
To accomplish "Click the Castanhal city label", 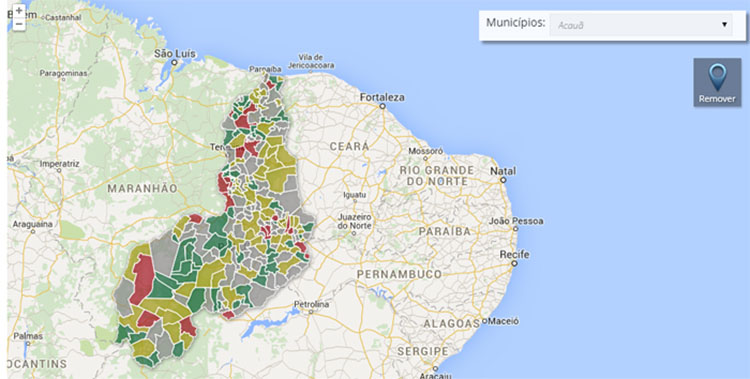I will coord(63,17).
